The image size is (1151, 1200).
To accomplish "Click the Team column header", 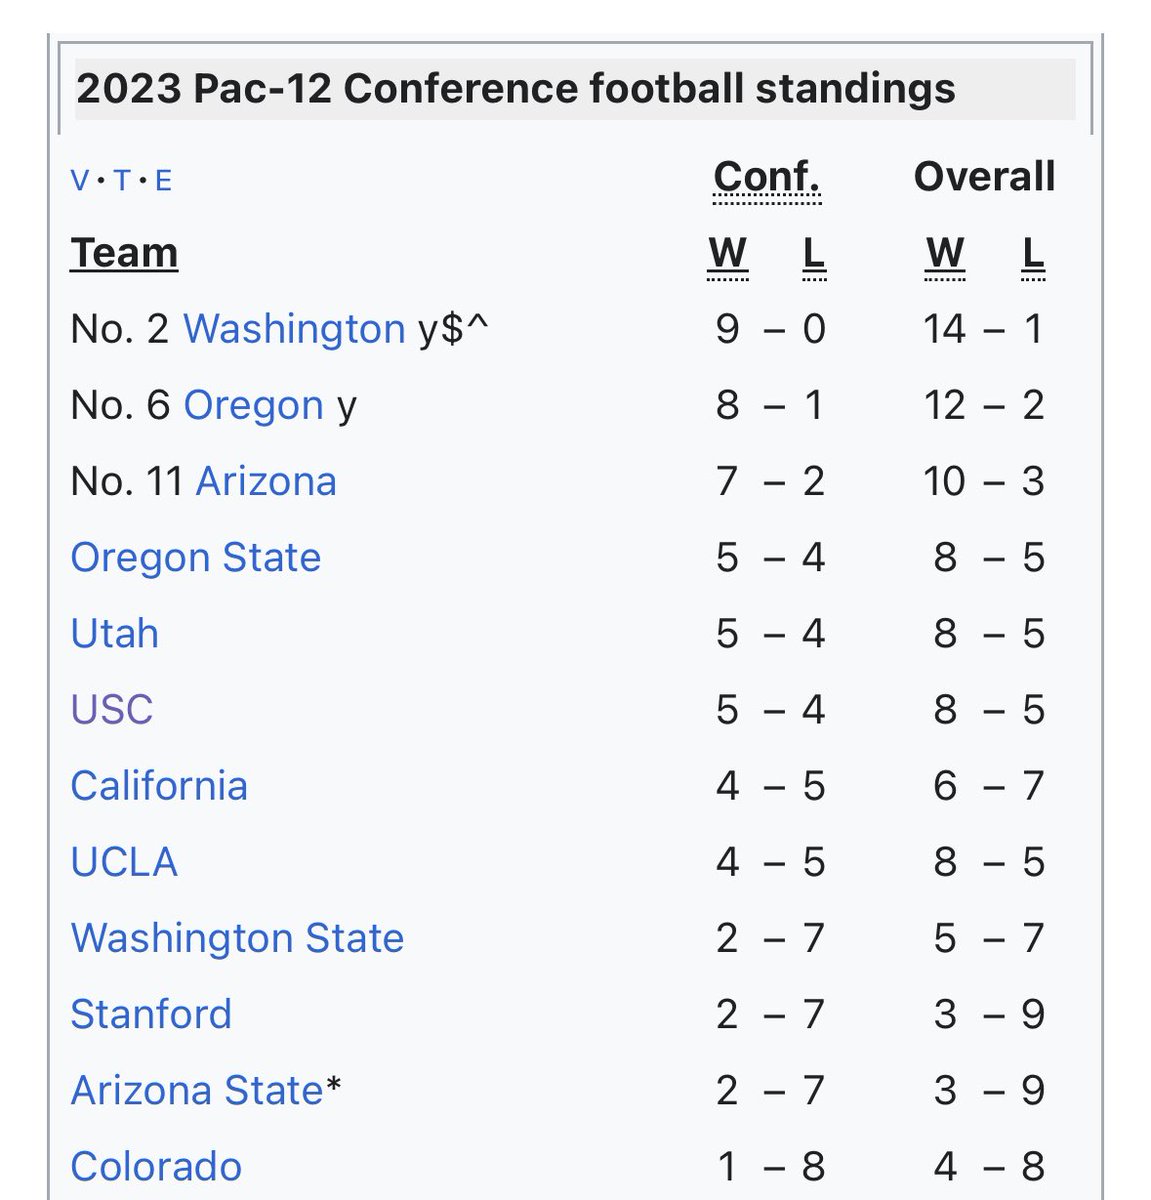I will click(124, 253).
